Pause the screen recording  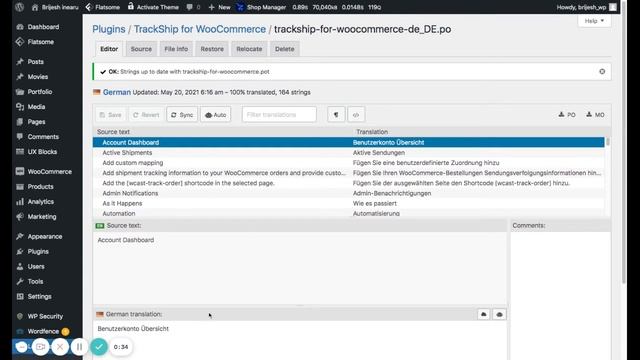(79, 347)
